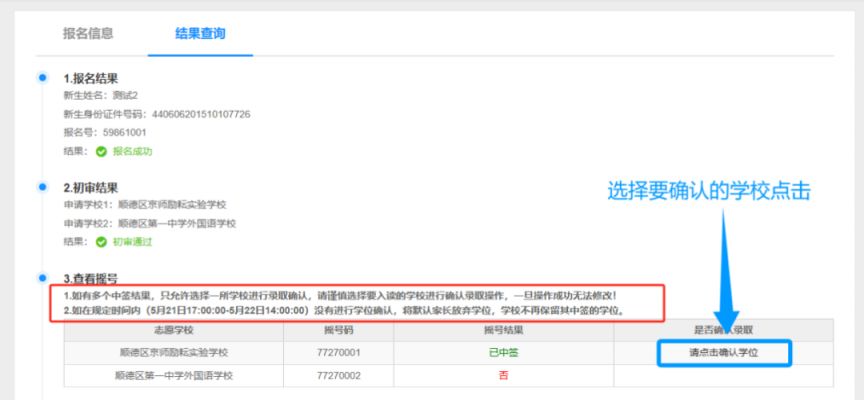
Task: Select the 结果查询 tab
Action: pos(200,34)
